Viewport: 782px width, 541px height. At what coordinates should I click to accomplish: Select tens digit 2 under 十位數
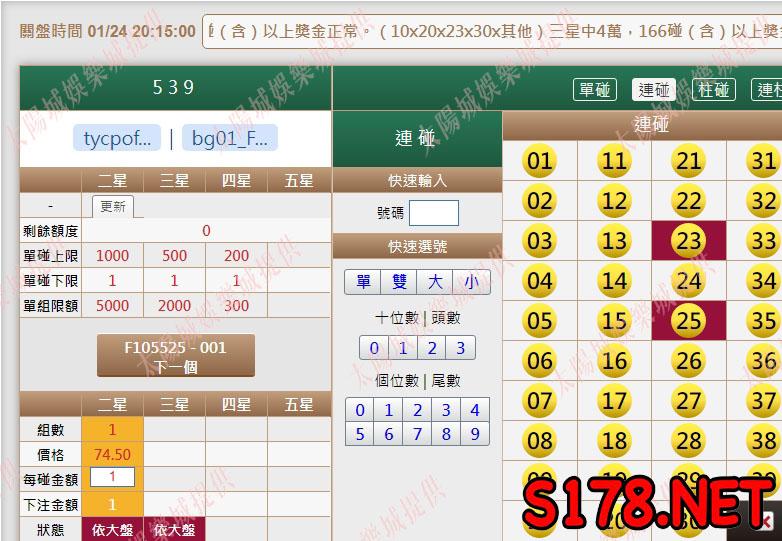tap(432, 348)
